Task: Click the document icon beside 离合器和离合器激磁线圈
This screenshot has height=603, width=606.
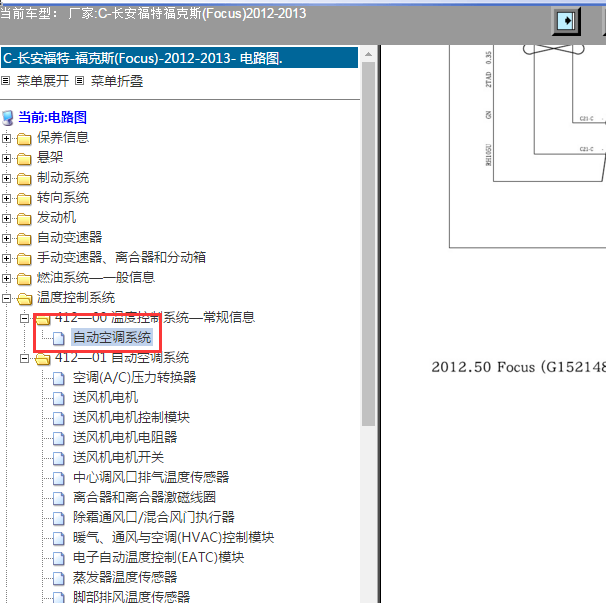Action: point(59,498)
